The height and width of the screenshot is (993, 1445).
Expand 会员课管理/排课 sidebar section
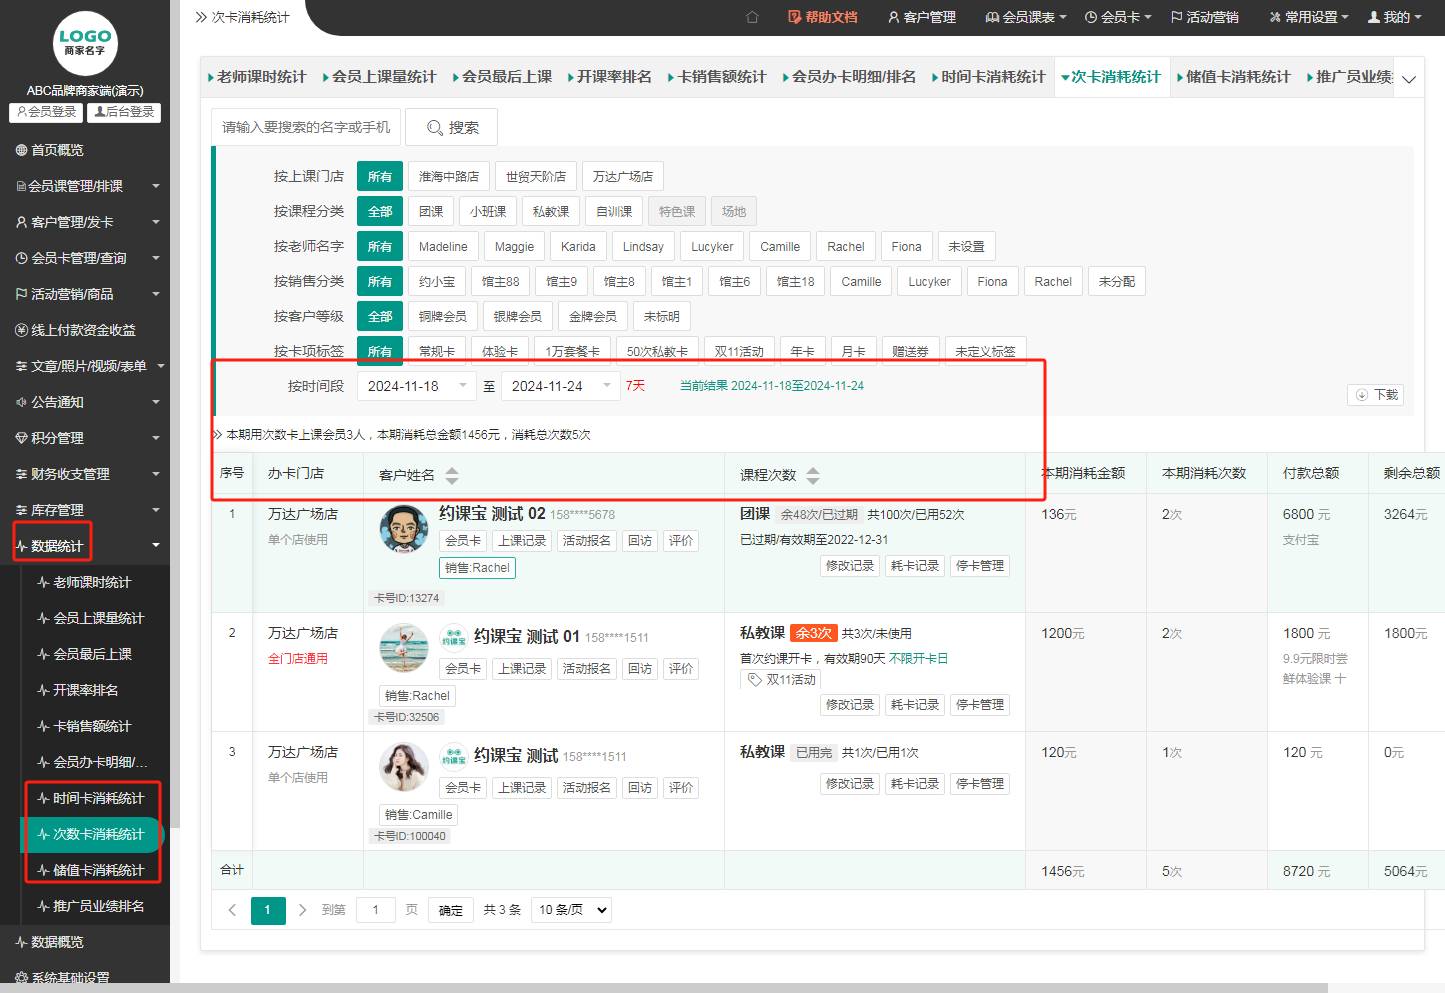click(85, 186)
